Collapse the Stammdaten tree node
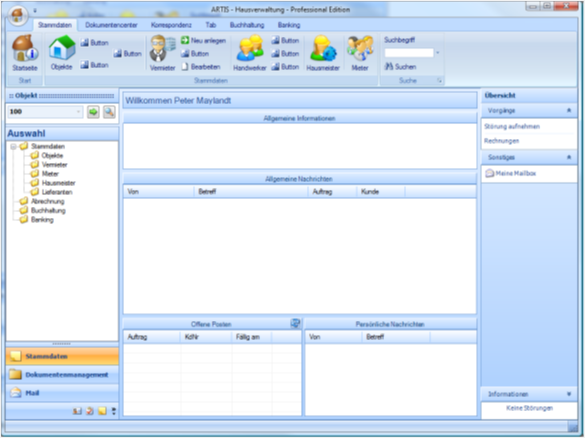Screen dimensions: 585x438 [x=13, y=147]
